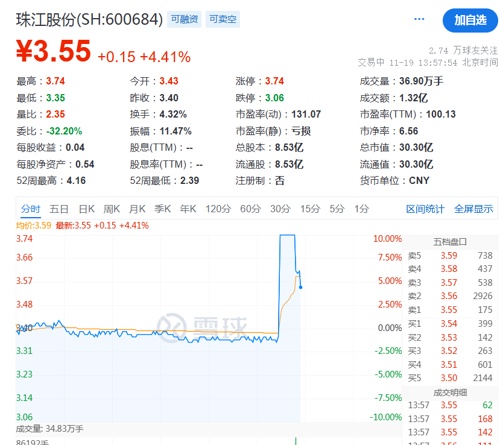Viewport: 500px width, 445px height.
Task: Click the 成交明细 header
Action: 450,392
